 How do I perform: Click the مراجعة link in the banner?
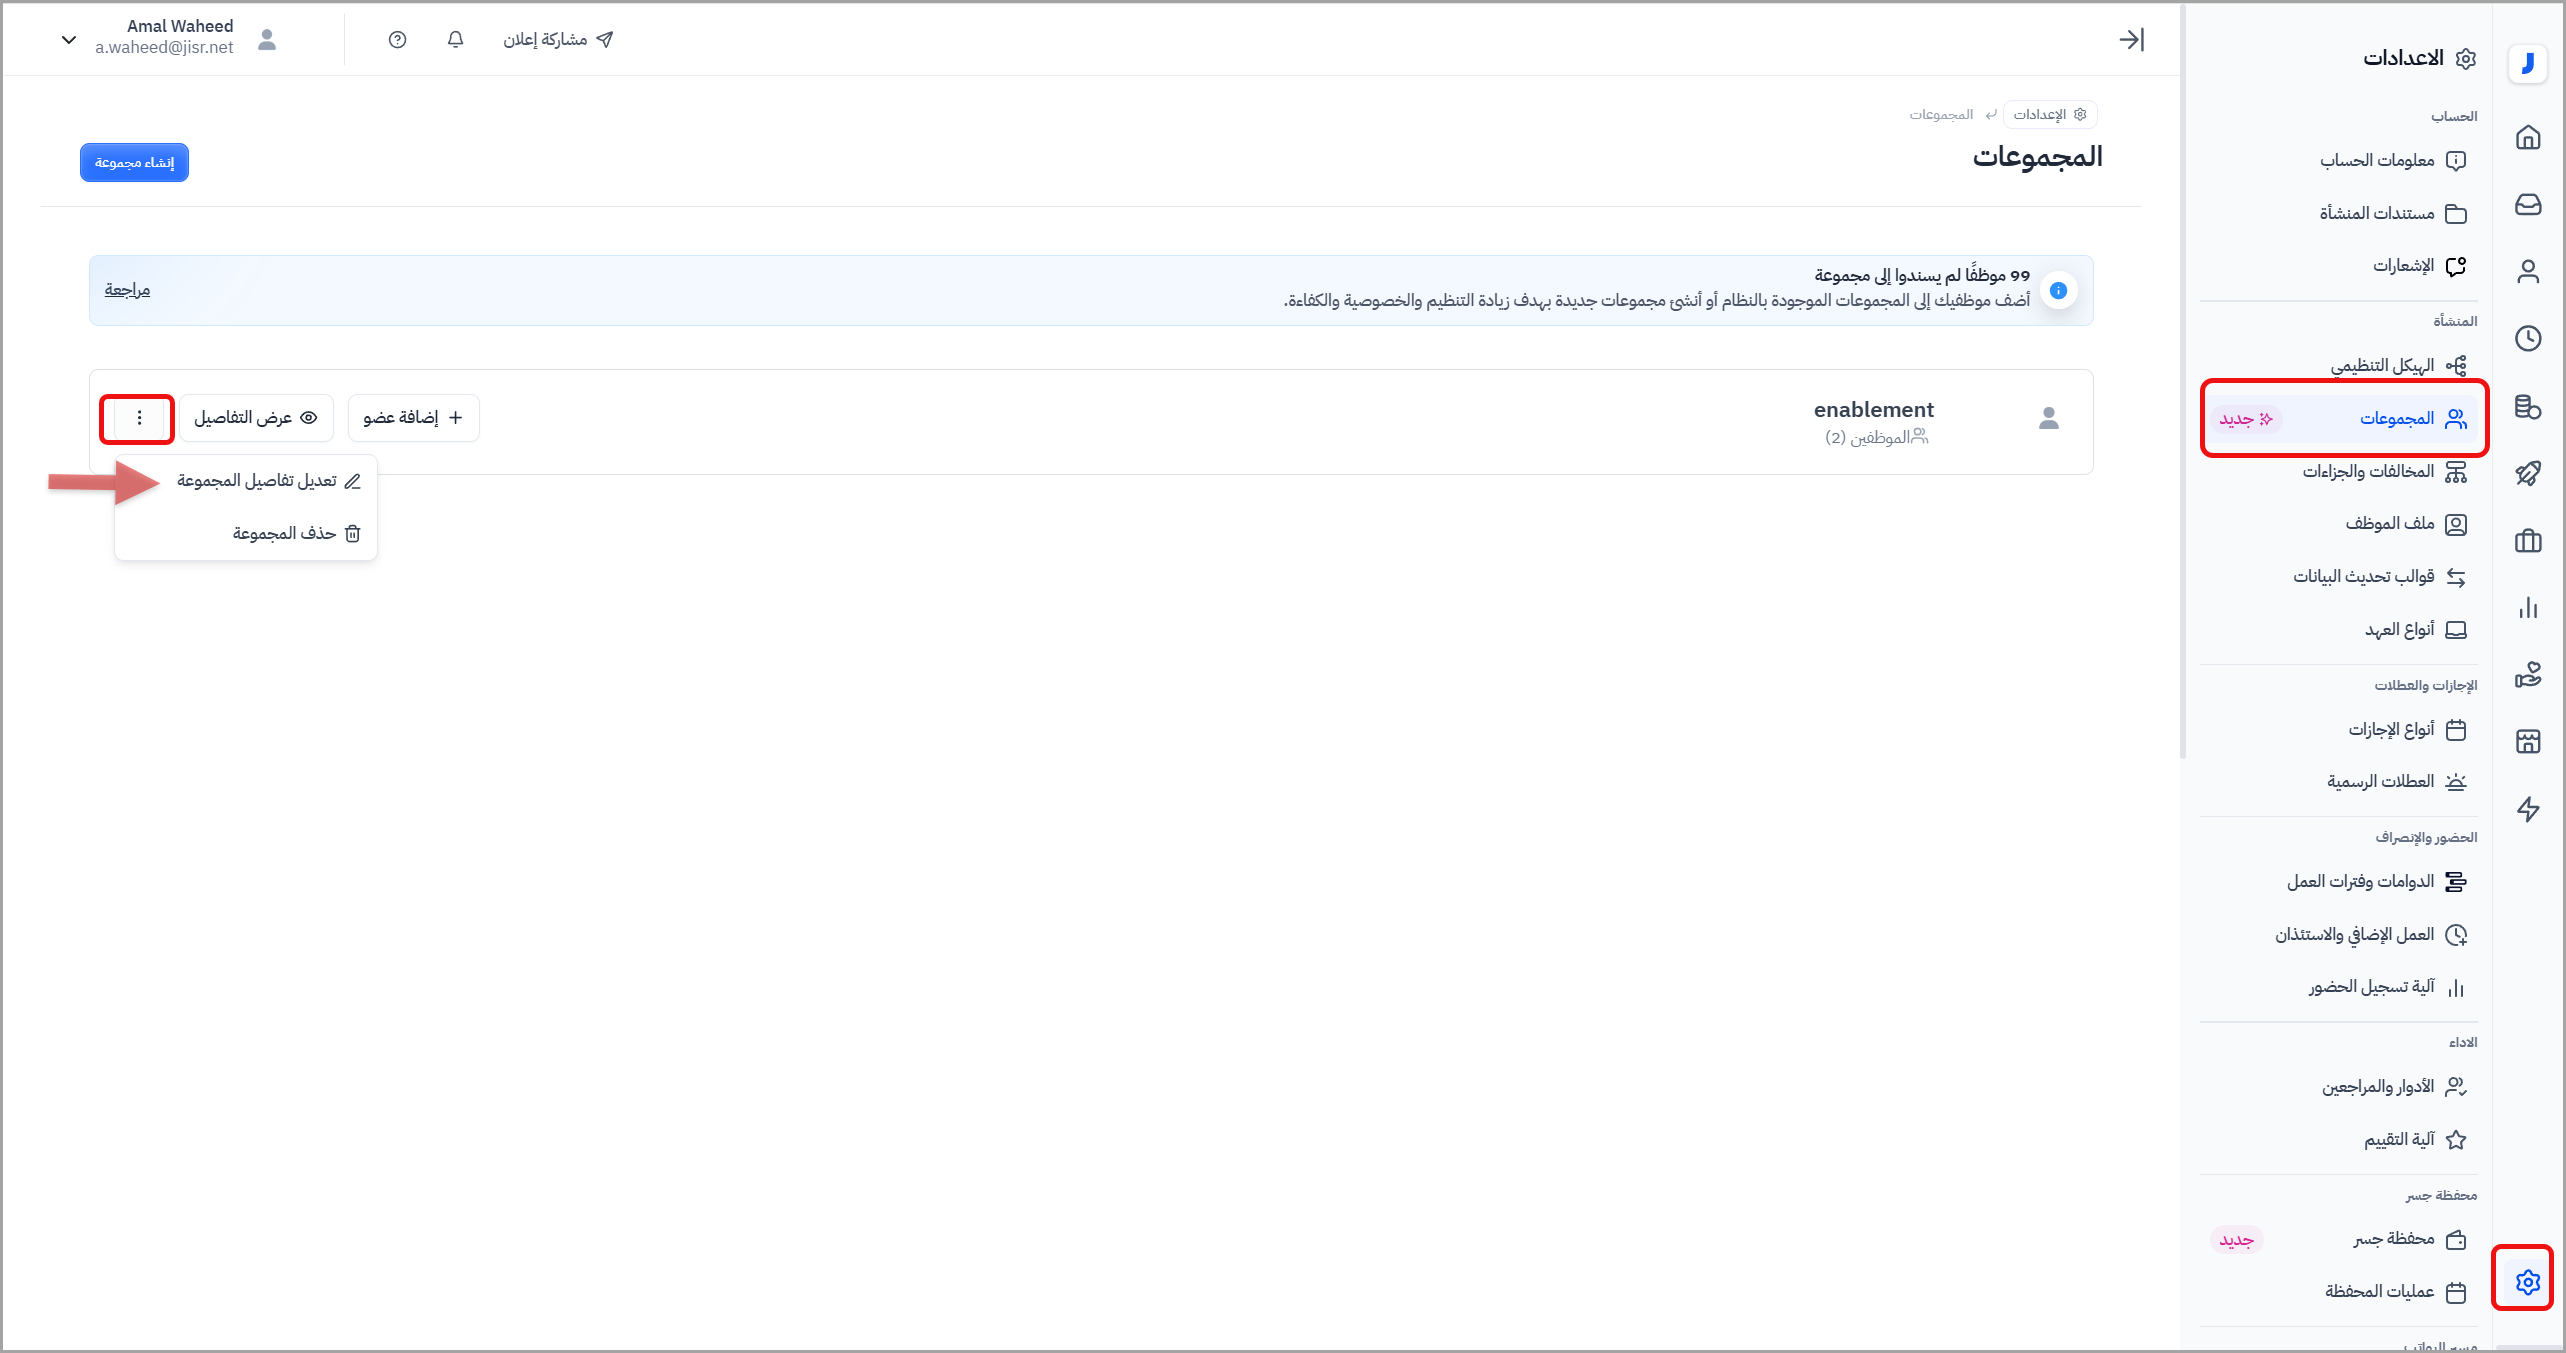pyautogui.click(x=127, y=290)
